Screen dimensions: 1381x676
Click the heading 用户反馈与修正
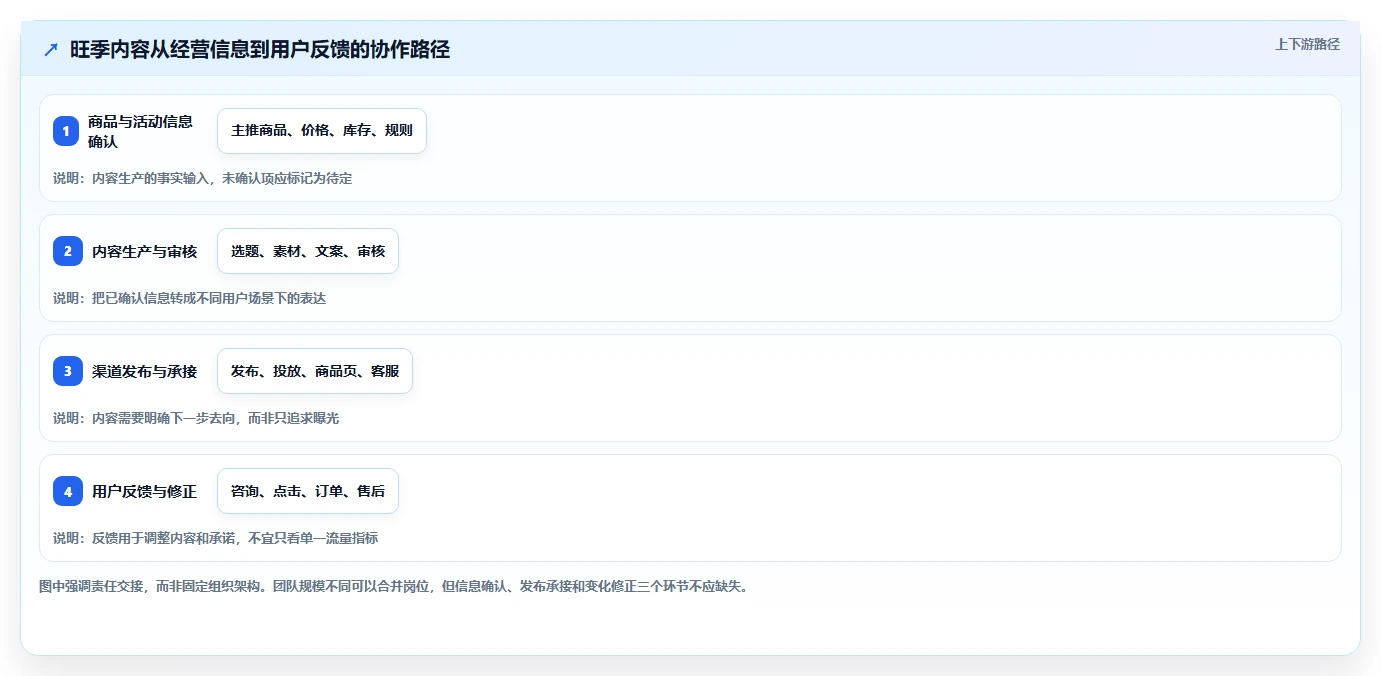(x=144, y=491)
